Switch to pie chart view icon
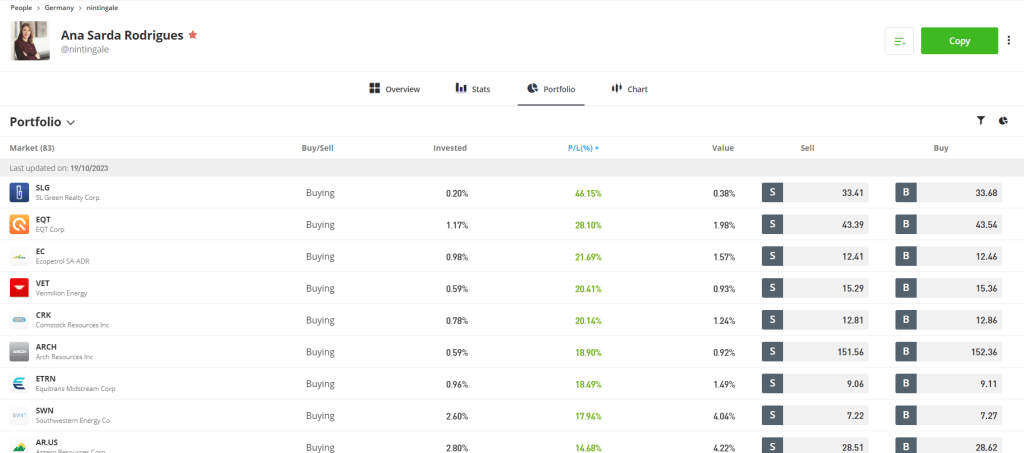This screenshot has height=453, width=1024. [1003, 121]
